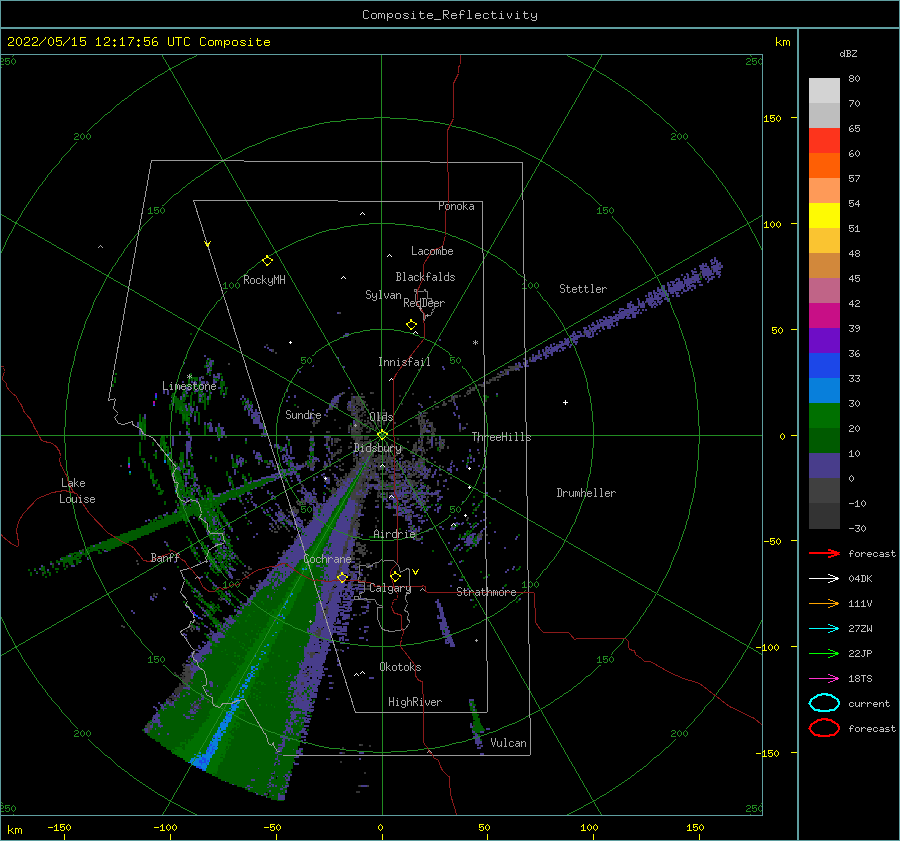Click the dark green 10-20 dBZ swatch
Viewport: 900px width, 841px height.
tap(824, 441)
